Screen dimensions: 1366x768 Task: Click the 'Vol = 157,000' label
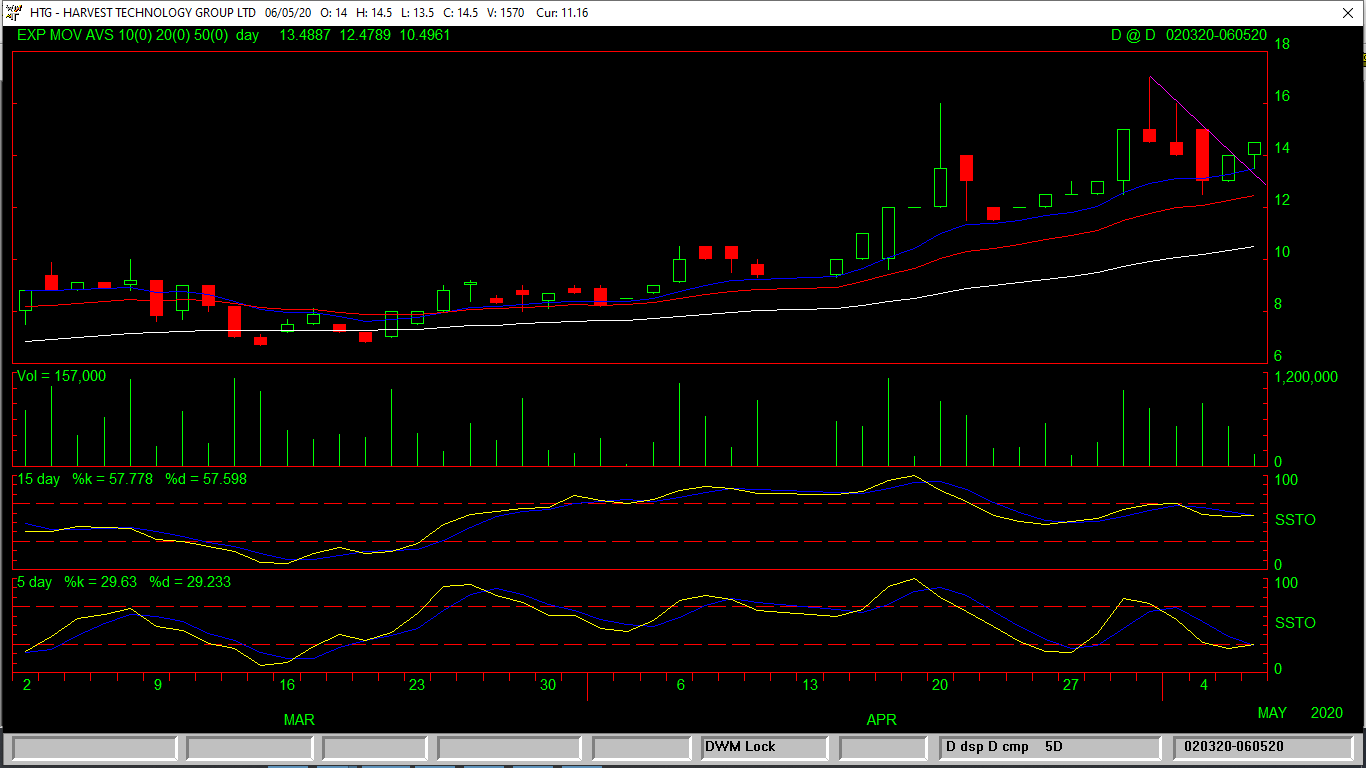pyautogui.click(x=61, y=377)
